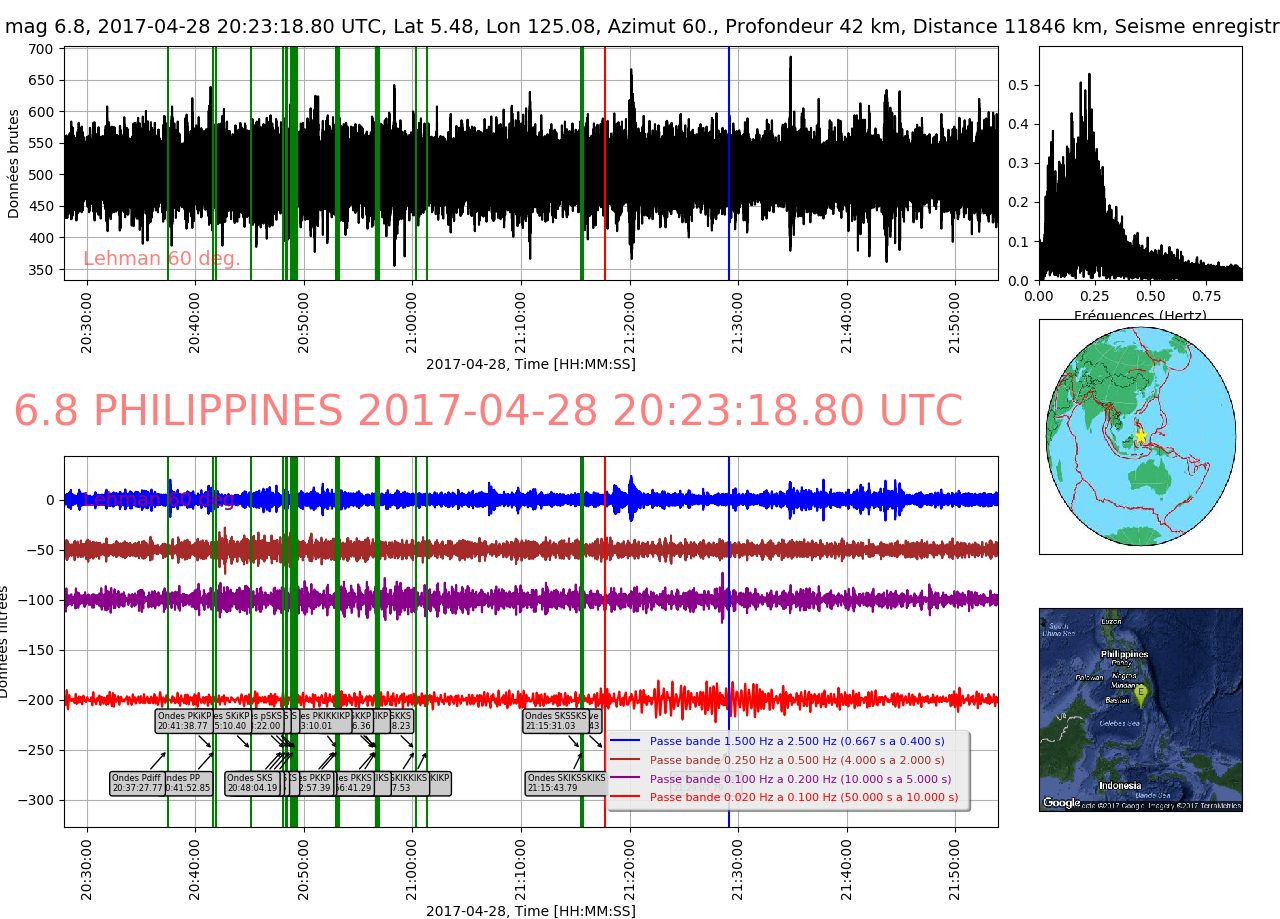Click the Indonesia label on the satellite map
This screenshot has width=1280, height=919.
pyautogui.click(x=1119, y=786)
